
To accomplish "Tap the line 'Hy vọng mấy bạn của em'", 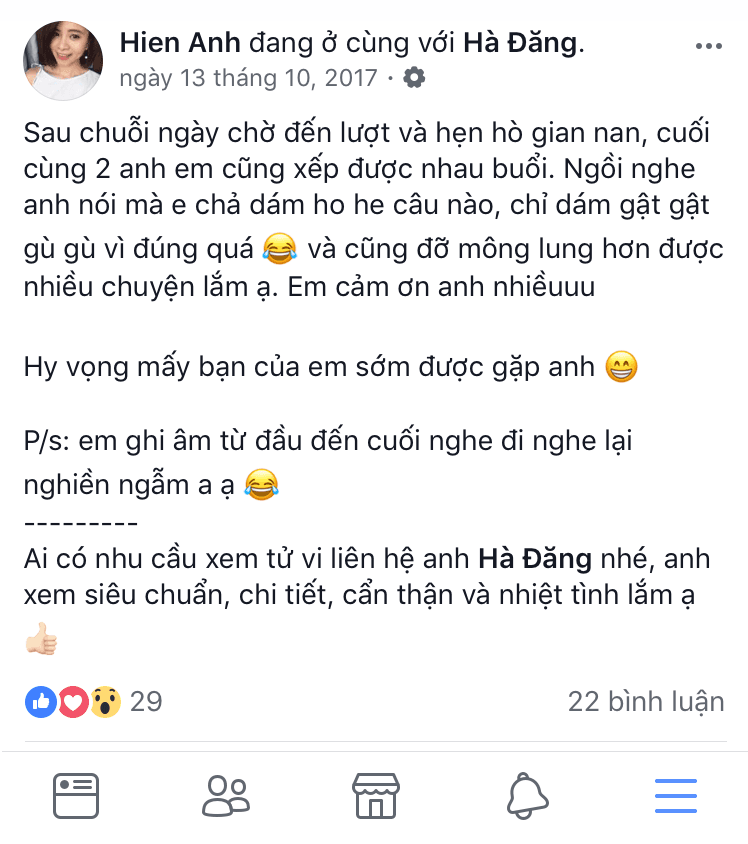I will [x=330, y=367].
